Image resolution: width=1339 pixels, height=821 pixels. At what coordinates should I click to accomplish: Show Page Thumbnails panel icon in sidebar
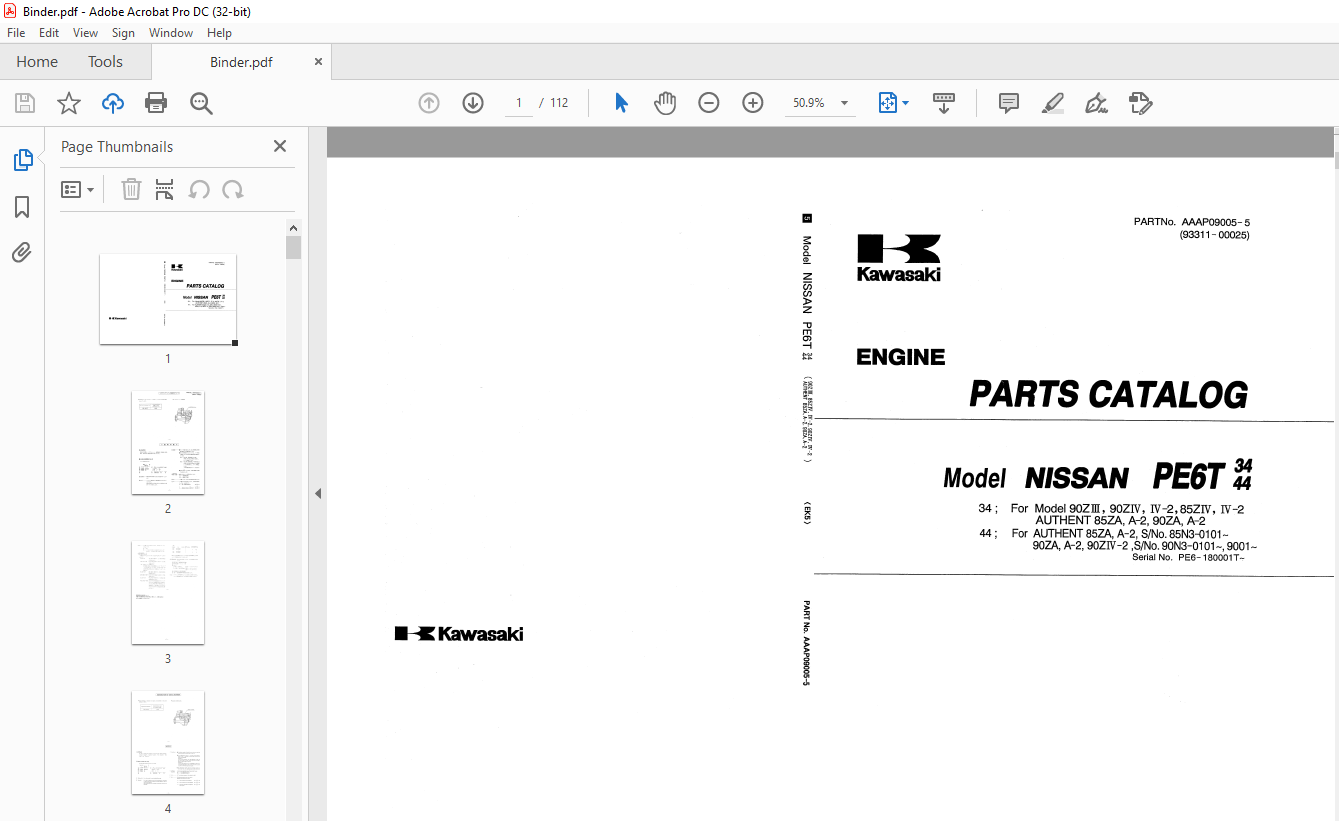22,160
